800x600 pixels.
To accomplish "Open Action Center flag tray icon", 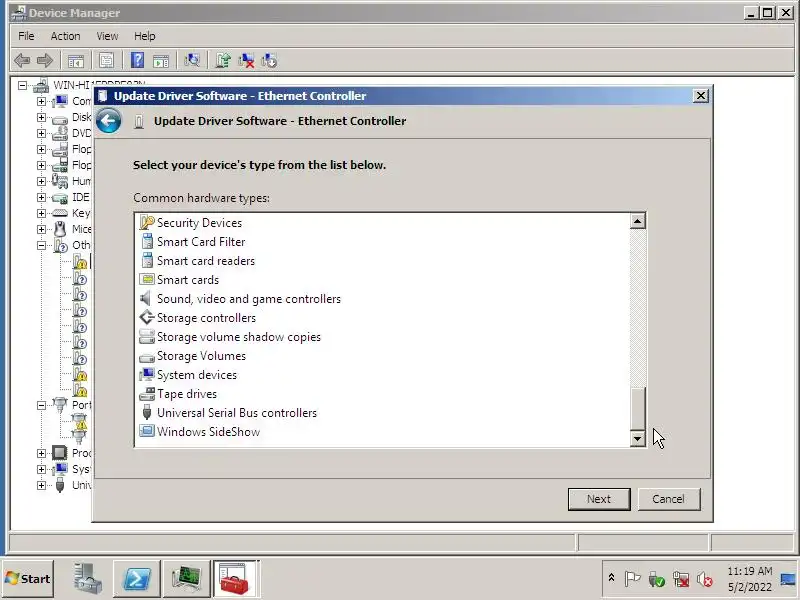I will tap(632, 579).
